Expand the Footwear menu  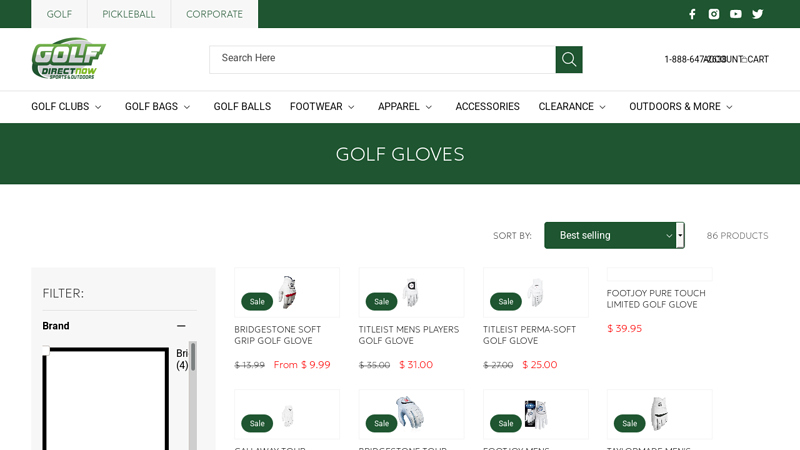pos(322,107)
